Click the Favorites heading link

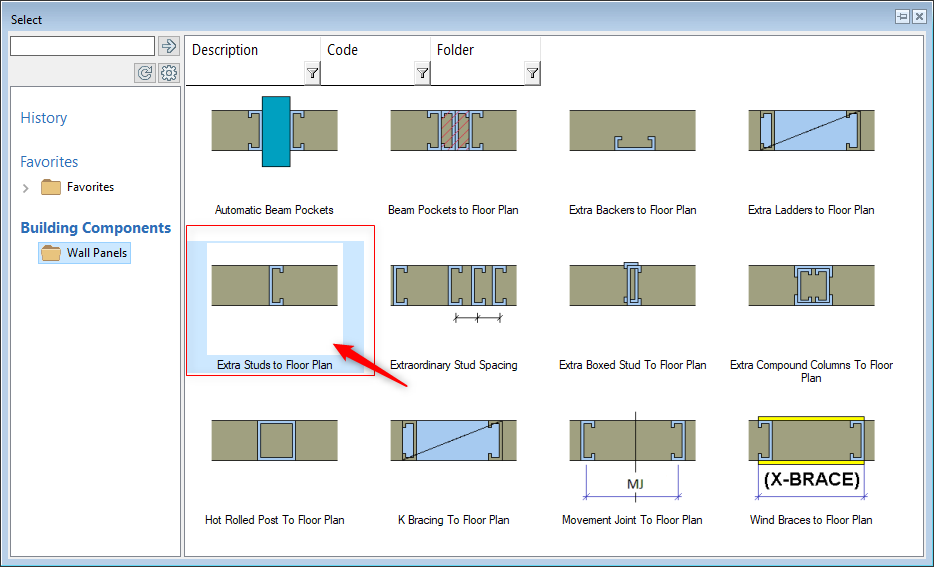(49, 162)
